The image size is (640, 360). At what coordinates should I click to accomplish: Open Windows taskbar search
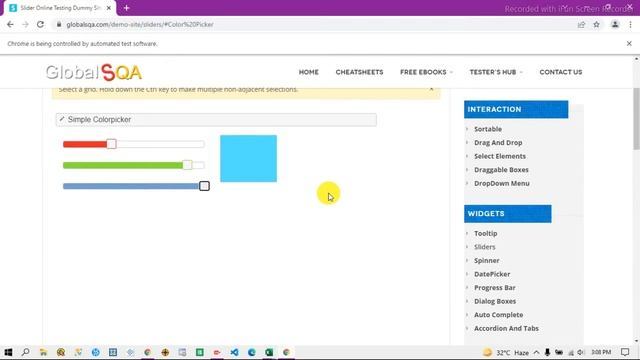25,352
